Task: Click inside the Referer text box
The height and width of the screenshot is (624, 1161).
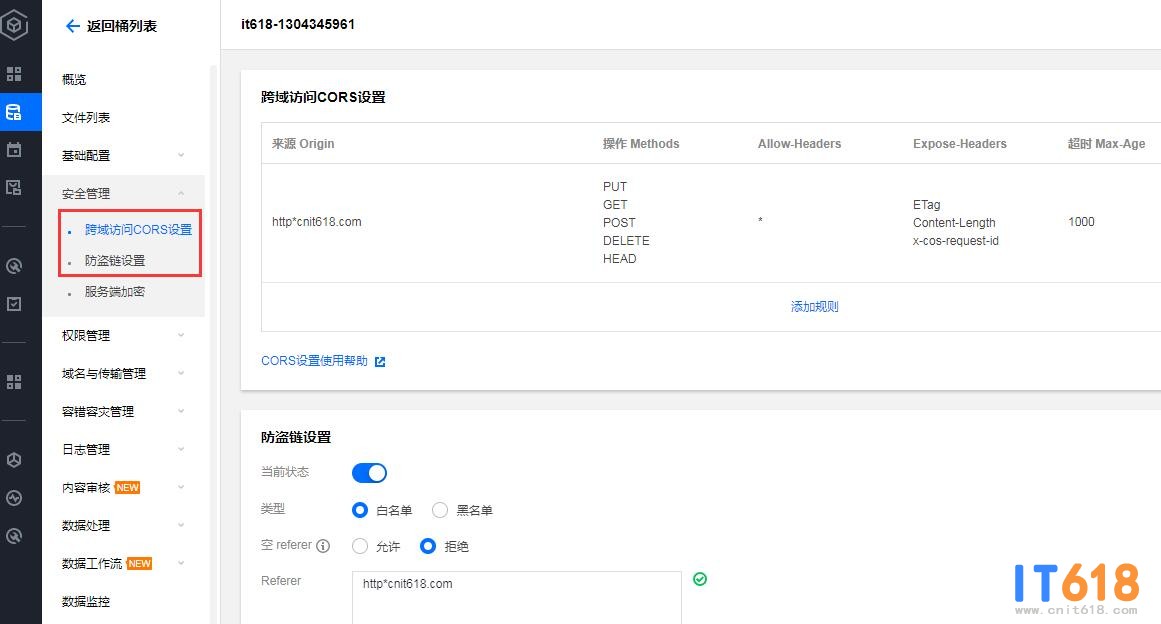Action: coord(517,597)
